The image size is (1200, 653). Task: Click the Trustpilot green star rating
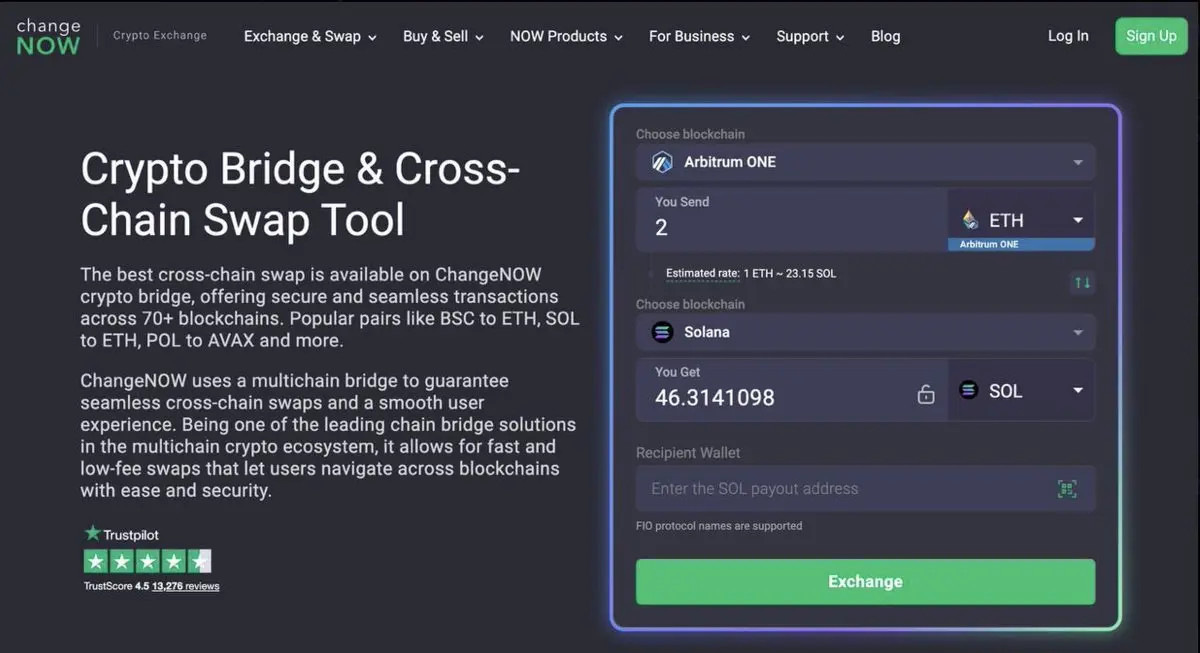[x=148, y=561]
